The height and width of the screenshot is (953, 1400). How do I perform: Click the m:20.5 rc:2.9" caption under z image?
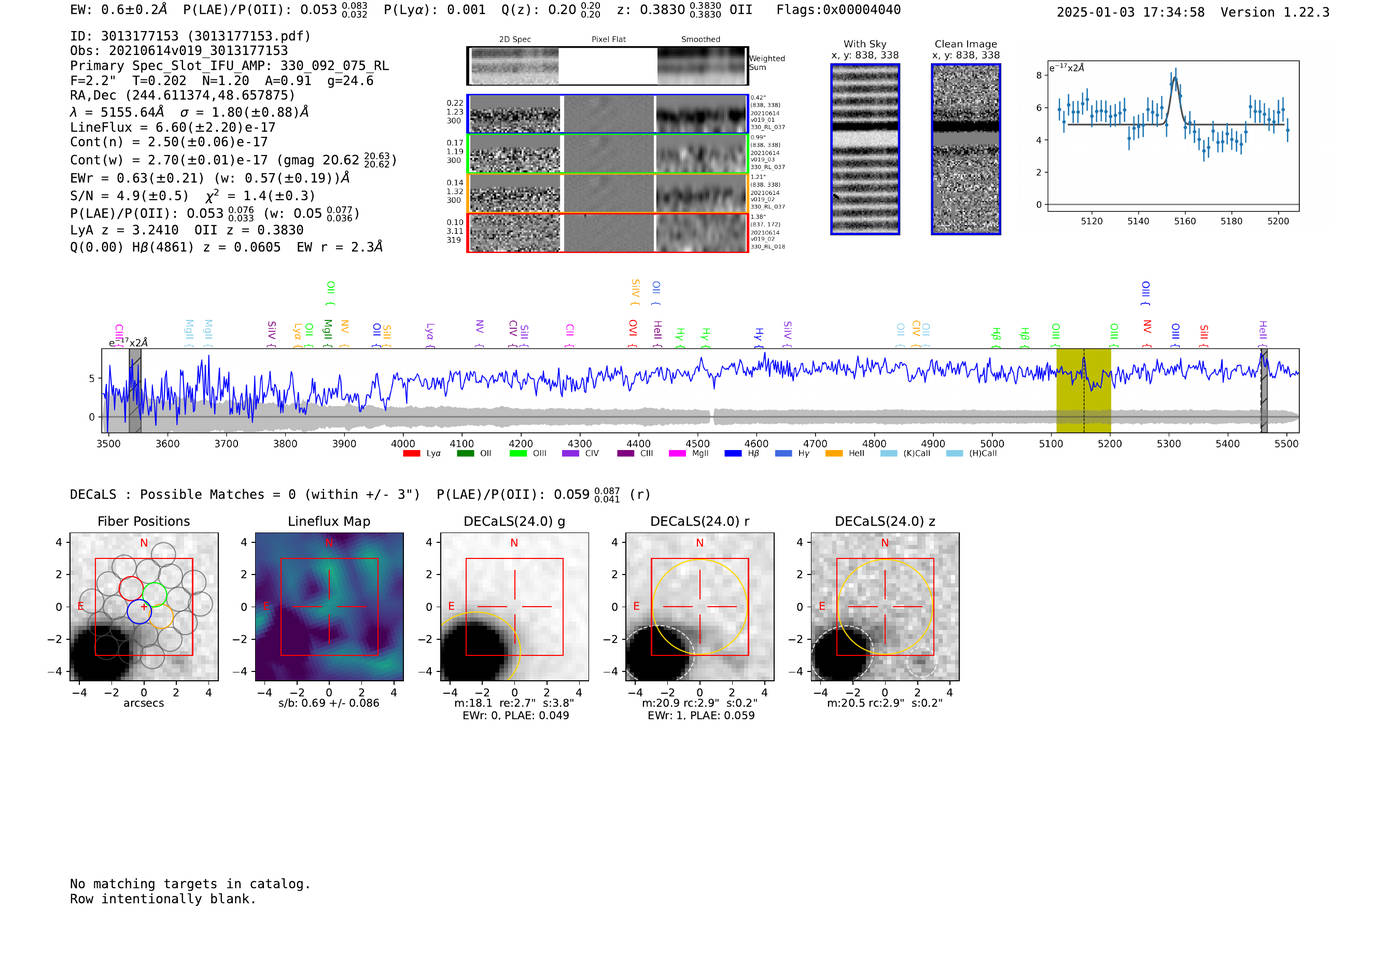pos(885,703)
